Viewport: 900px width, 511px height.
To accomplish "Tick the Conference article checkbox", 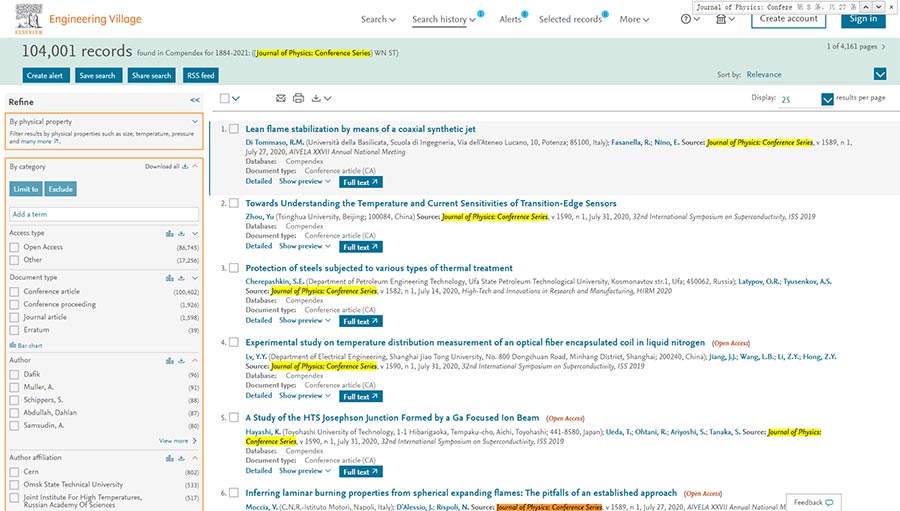I will click(x=14, y=292).
